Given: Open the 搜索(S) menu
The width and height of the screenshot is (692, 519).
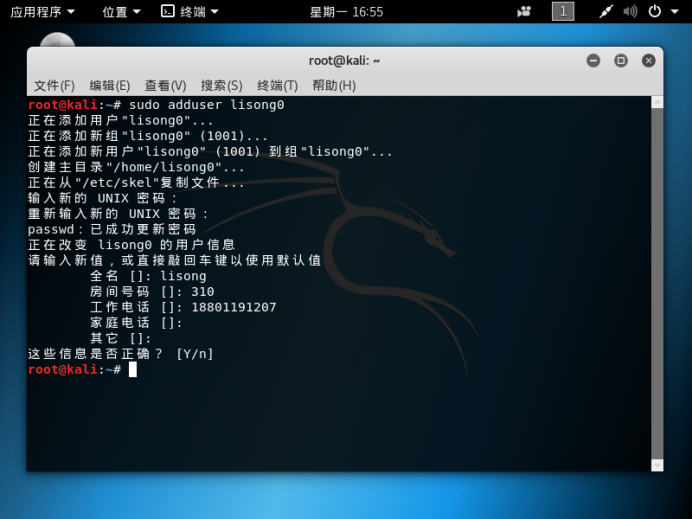Looking at the screenshot, I should coord(222,85).
